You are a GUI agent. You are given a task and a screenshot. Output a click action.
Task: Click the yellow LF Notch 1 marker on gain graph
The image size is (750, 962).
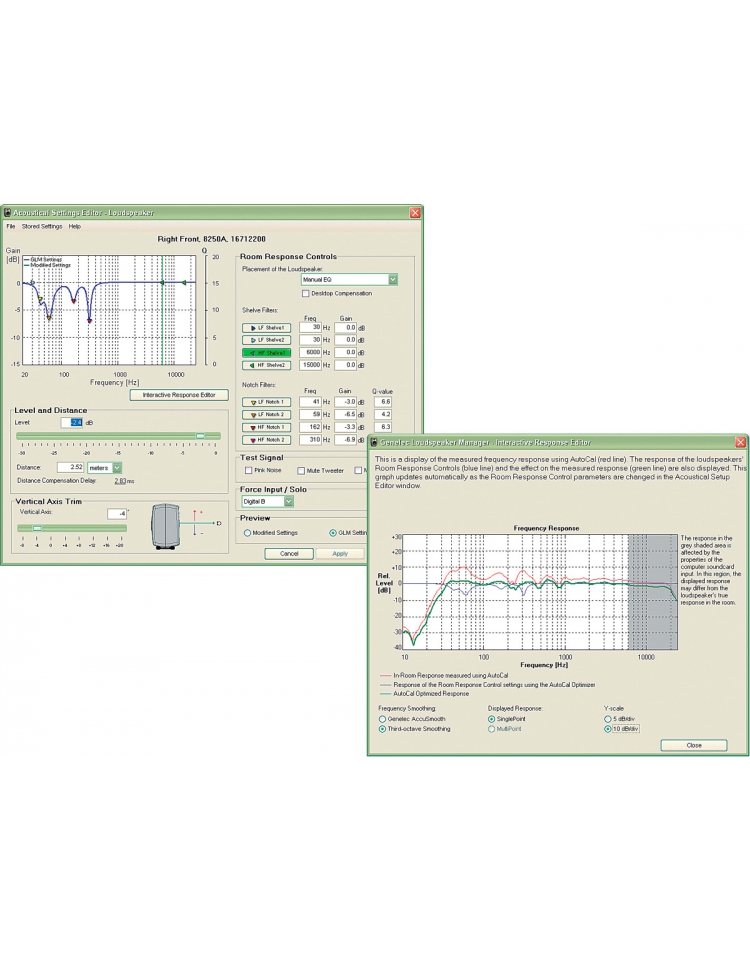point(41,299)
